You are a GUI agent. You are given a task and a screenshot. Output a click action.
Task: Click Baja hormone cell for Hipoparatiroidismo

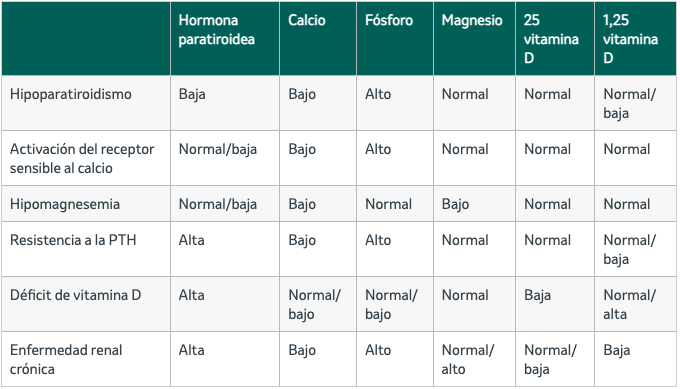coord(192,94)
